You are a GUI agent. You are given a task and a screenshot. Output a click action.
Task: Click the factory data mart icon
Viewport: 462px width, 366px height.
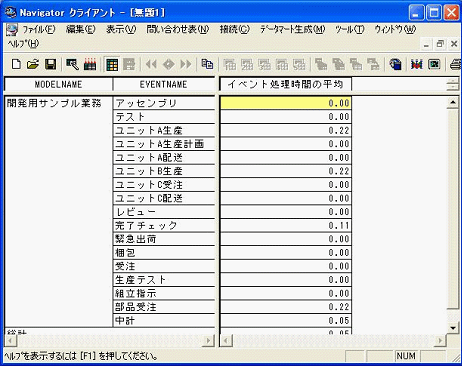pyautogui.click(x=90, y=64)
